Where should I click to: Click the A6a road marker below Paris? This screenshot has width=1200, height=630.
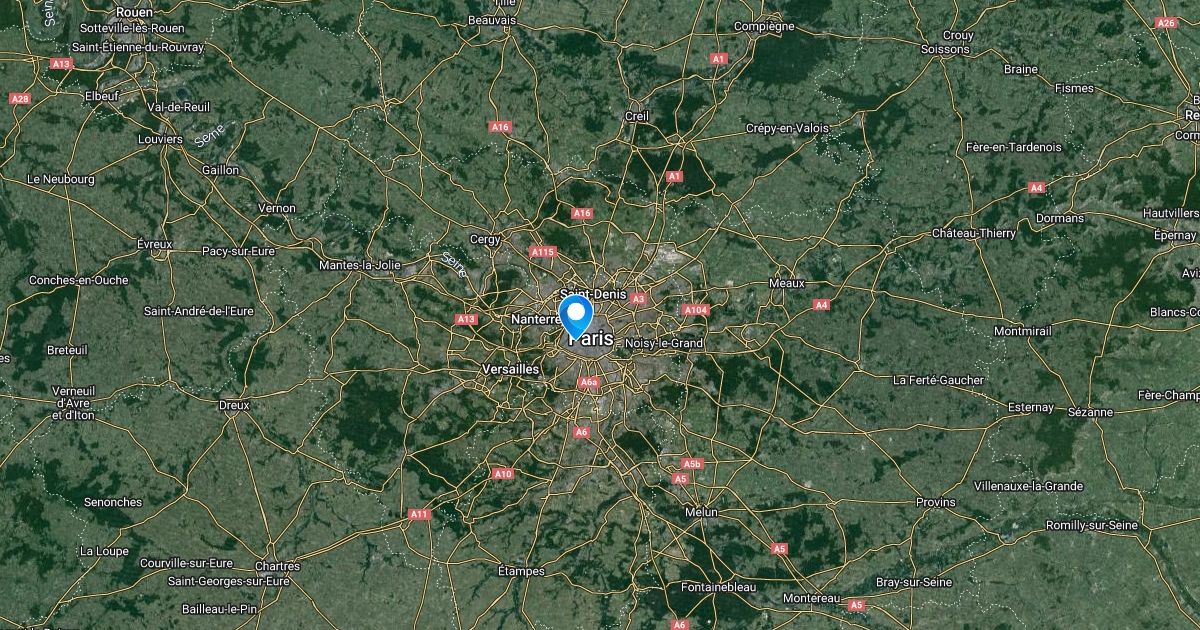coord(588,382)
